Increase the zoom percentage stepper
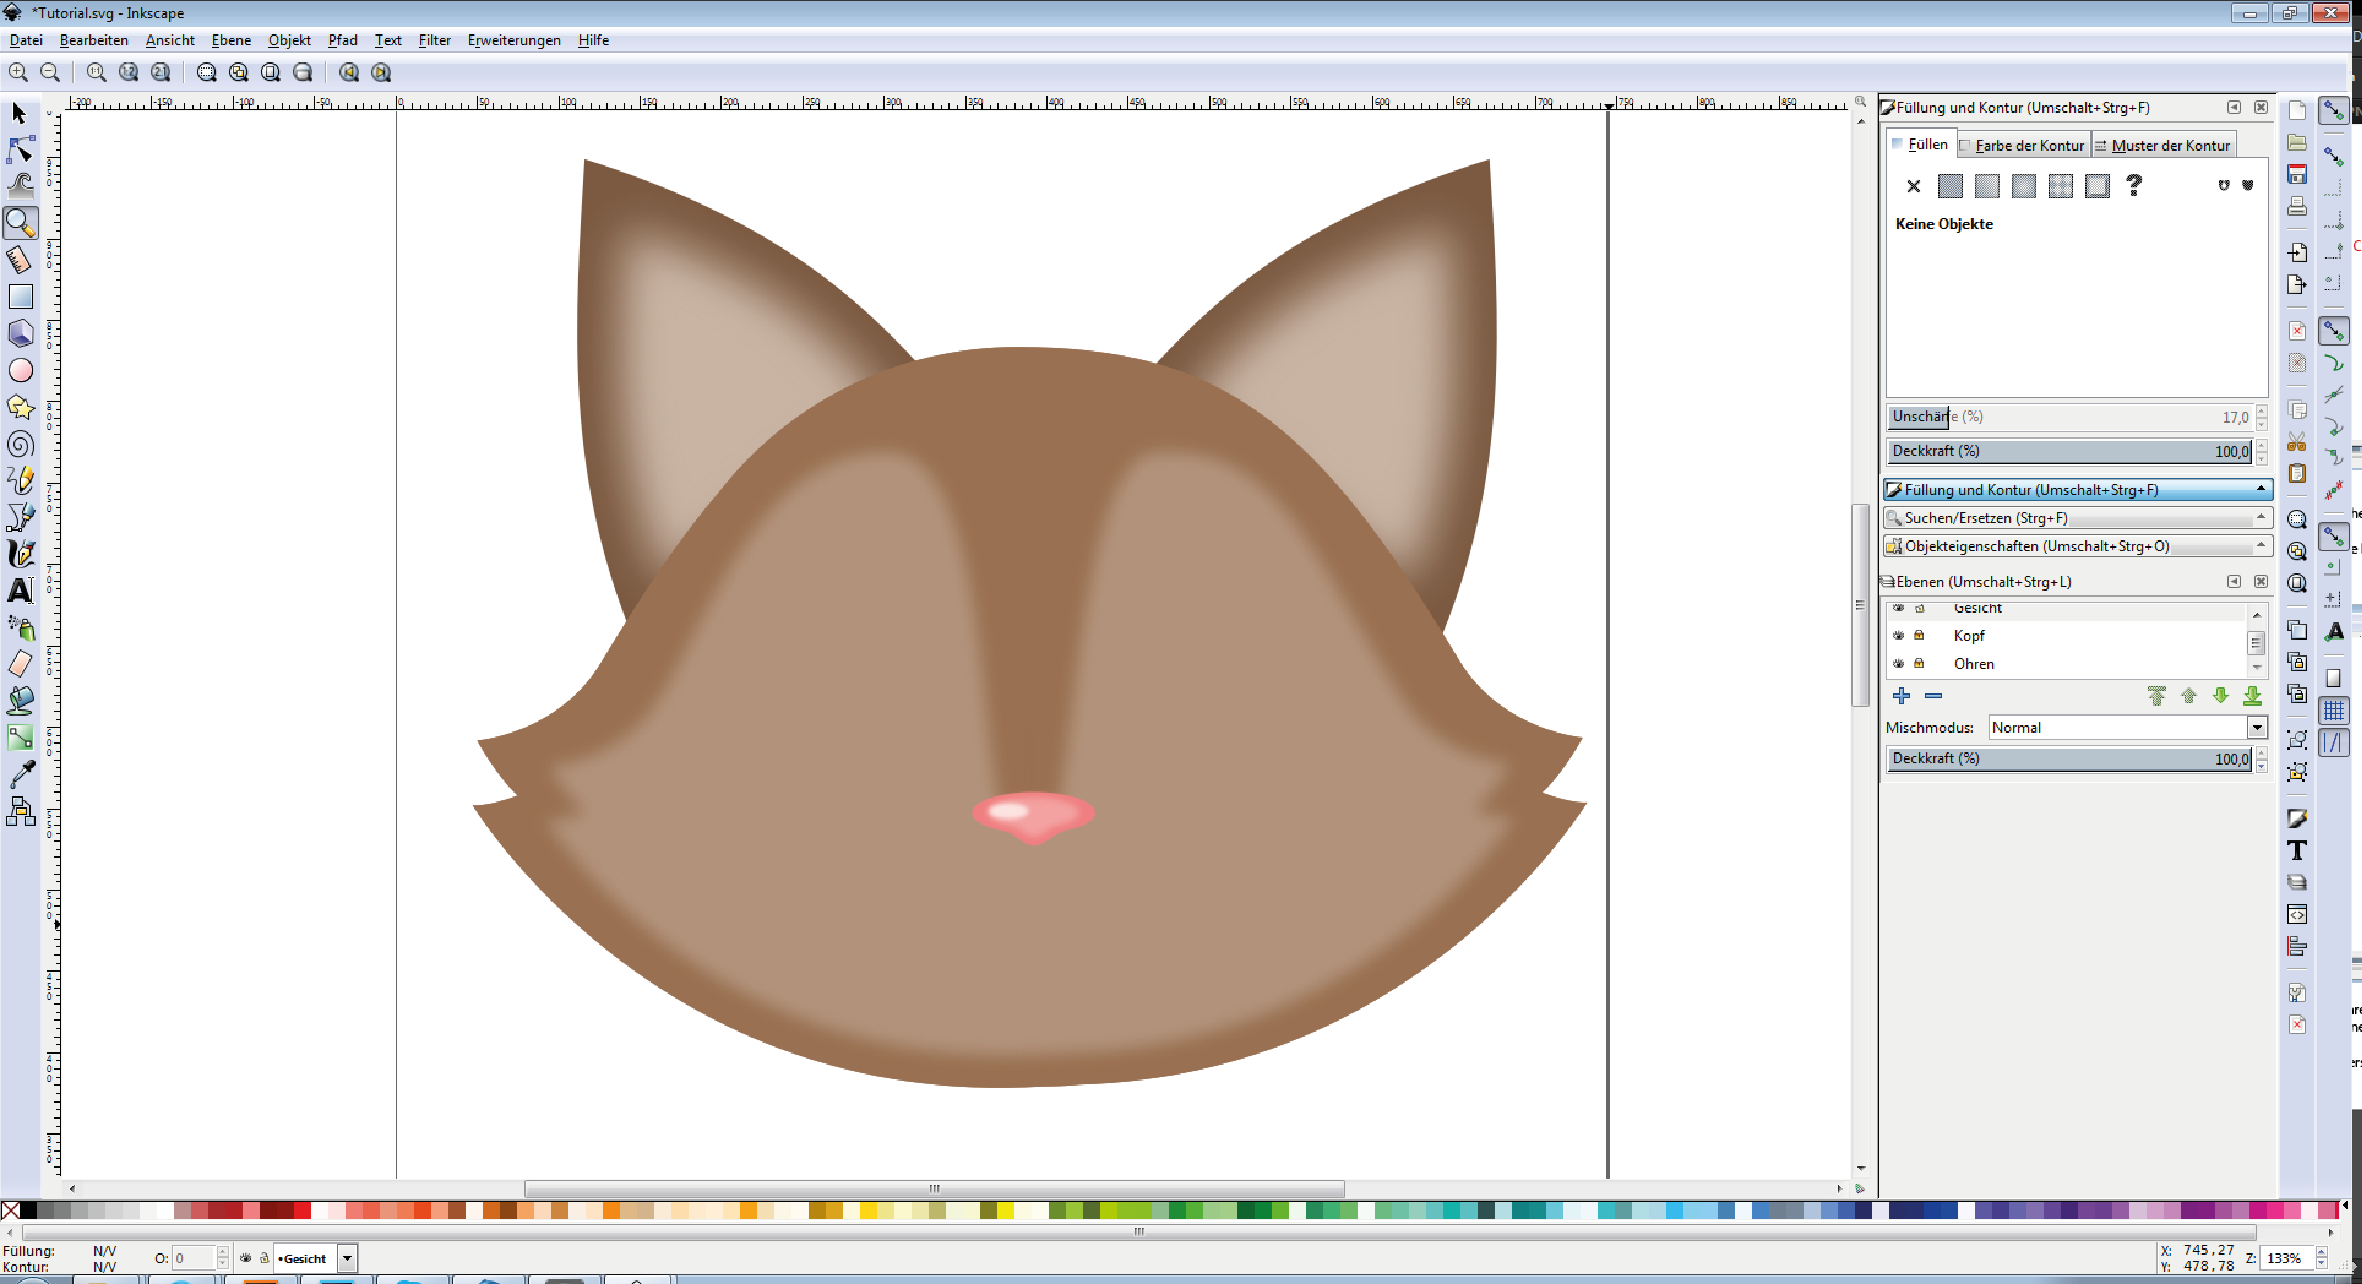The width and height of the screenshot is (2362, 1284). [2322, 1252]
